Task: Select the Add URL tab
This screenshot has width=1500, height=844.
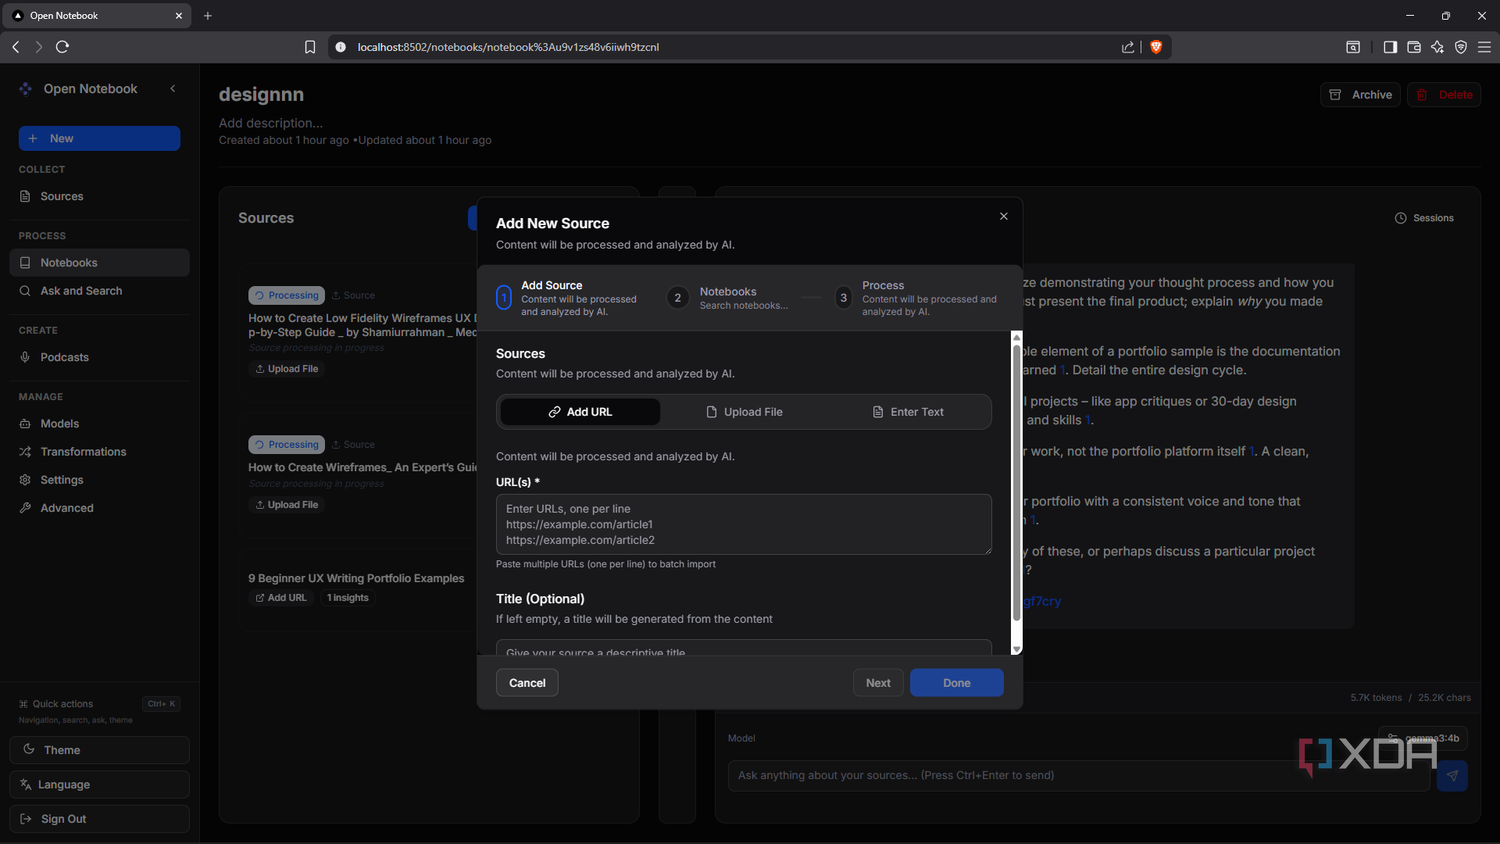Action: [580, 412]
